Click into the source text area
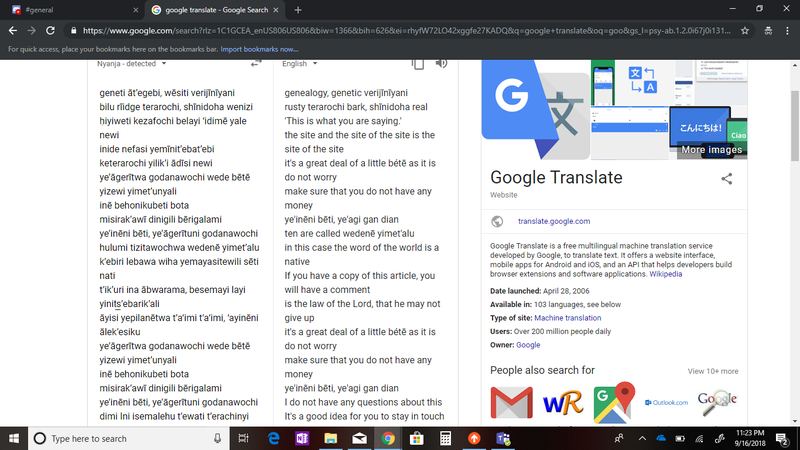The height and width of the screenshot is (450, 800). point(180,254)
